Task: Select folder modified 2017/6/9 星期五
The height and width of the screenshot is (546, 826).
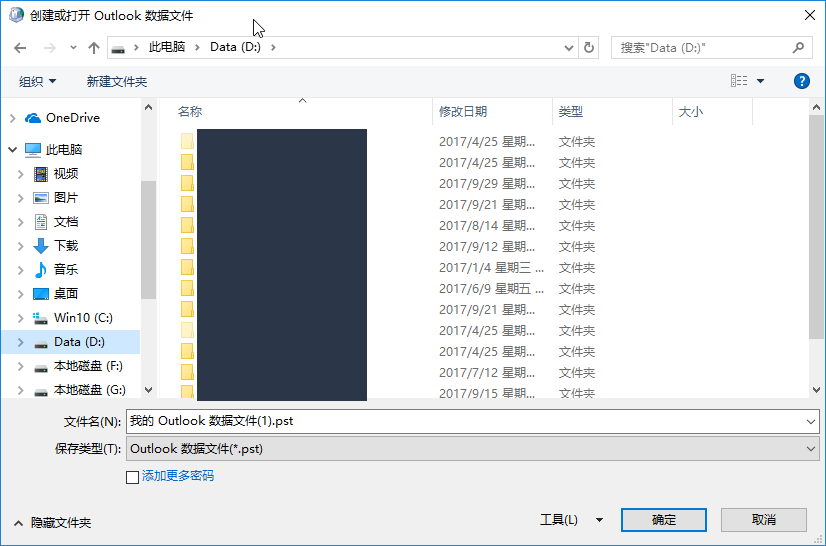Action: point(388,289)
